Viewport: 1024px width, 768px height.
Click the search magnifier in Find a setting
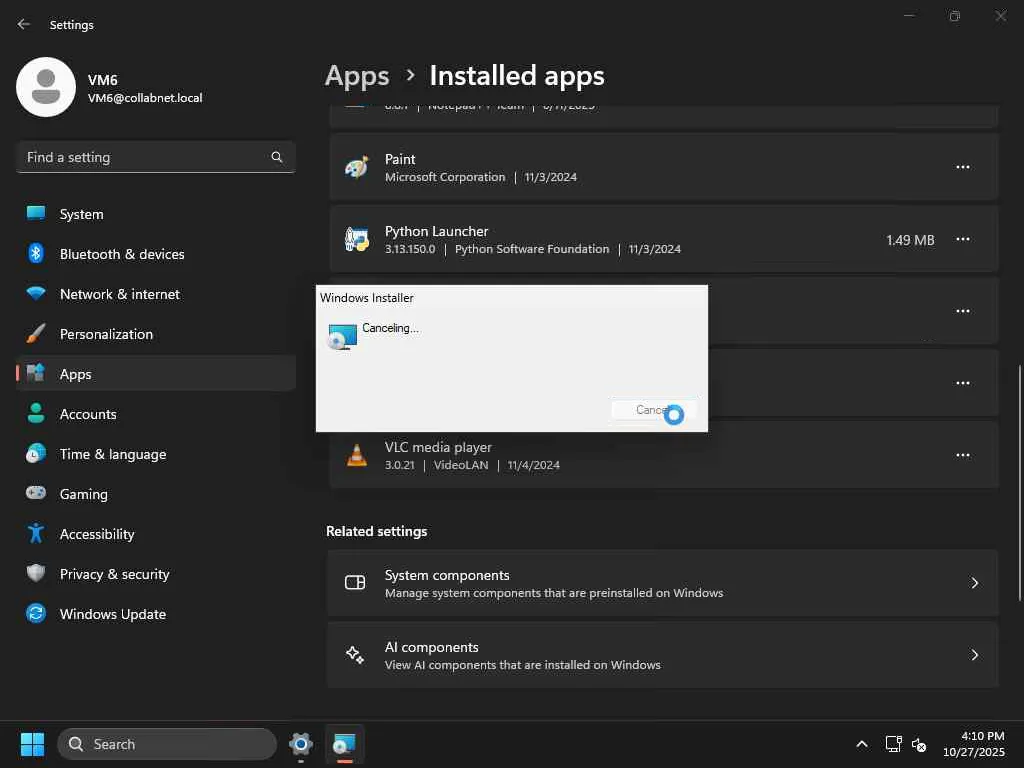[277, 157]
